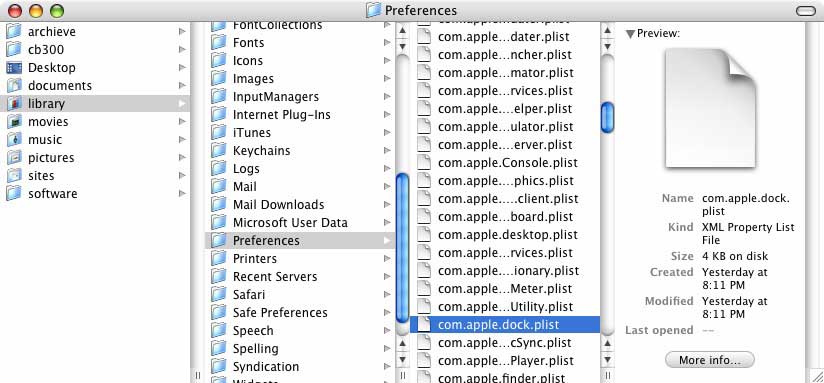This screenshot has width=824, height=383.
Task: Click the Library column resize handle
Action: coord(403,375)
